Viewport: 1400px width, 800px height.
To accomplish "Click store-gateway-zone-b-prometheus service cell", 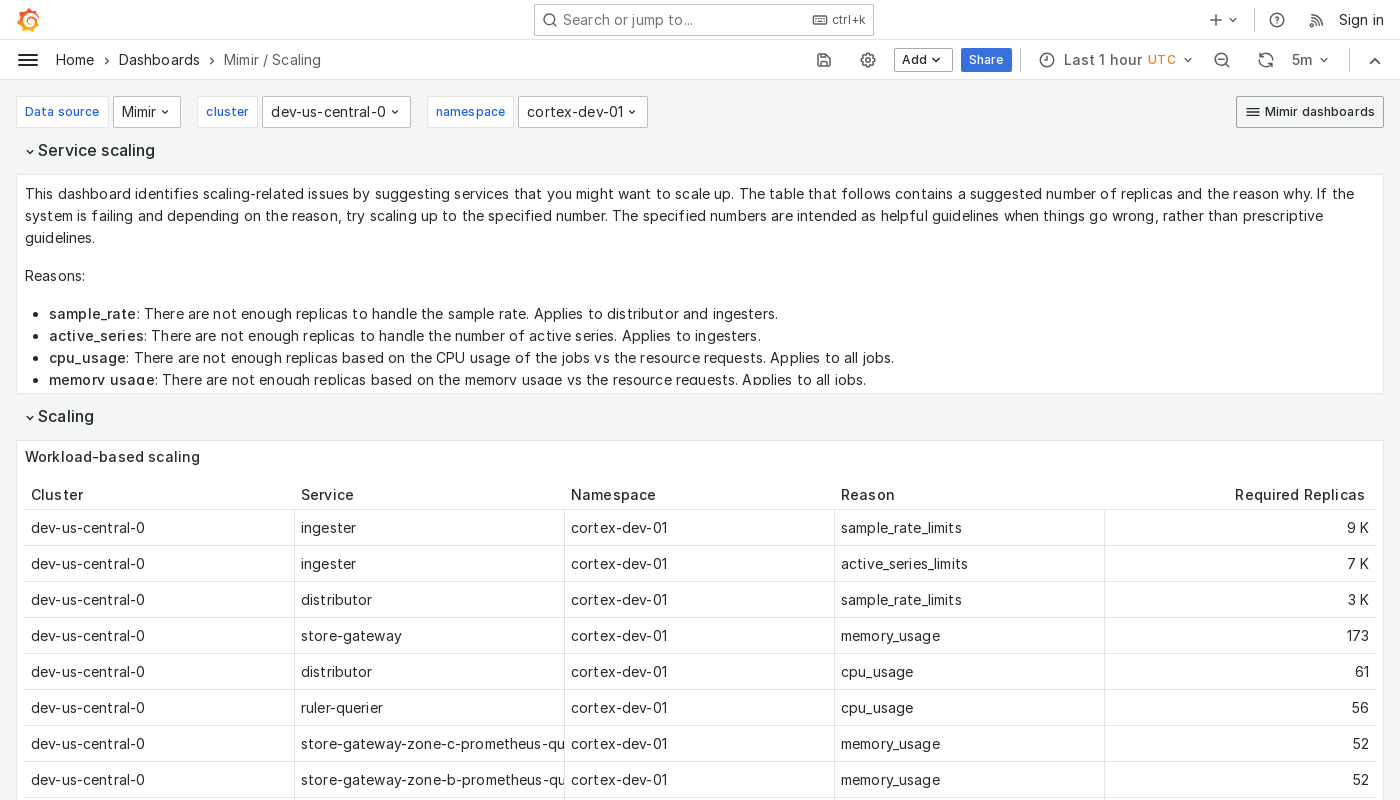I will coord(429,780).
